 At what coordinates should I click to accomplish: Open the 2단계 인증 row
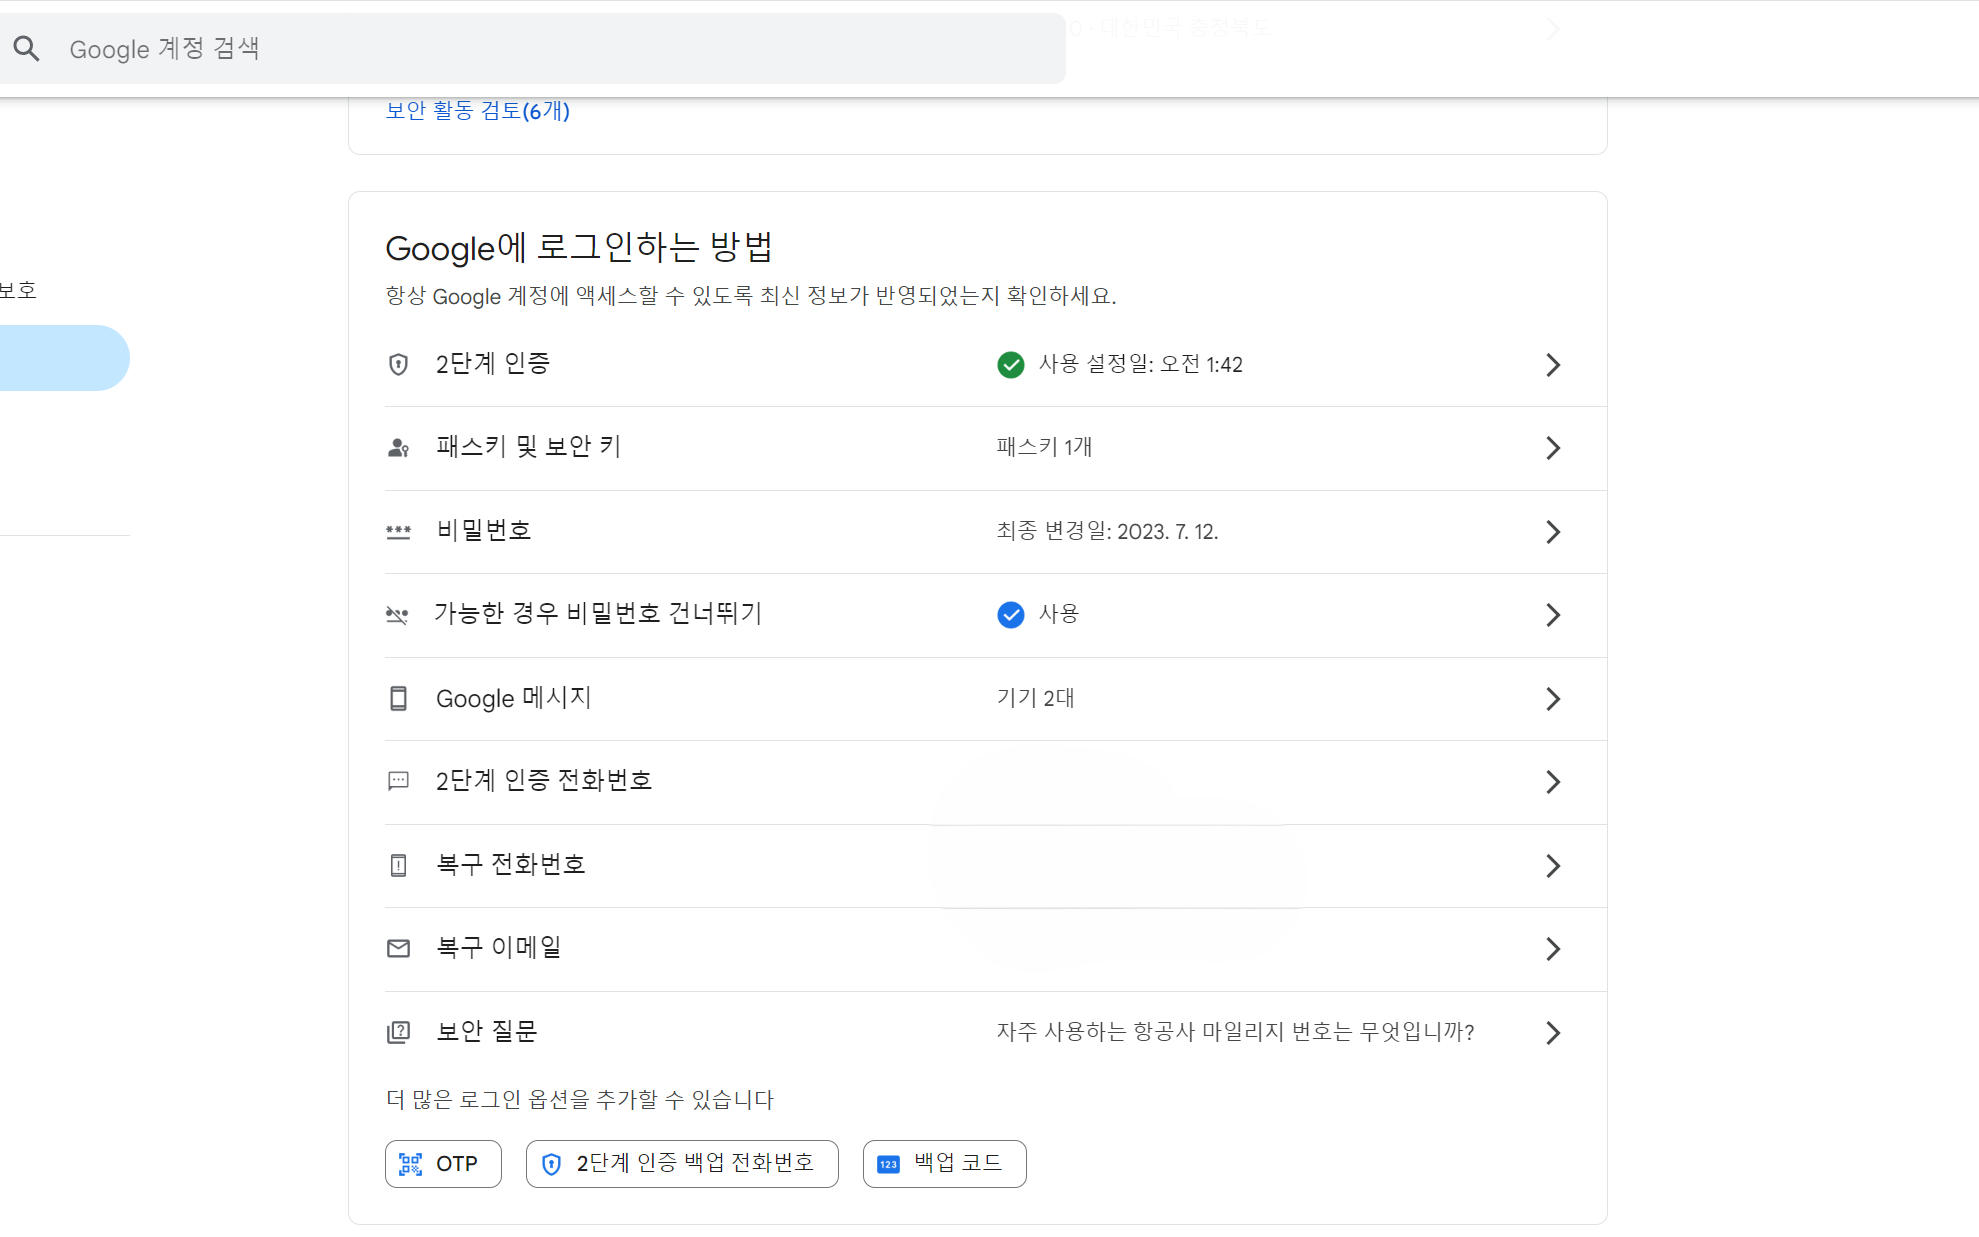point(995,365)
